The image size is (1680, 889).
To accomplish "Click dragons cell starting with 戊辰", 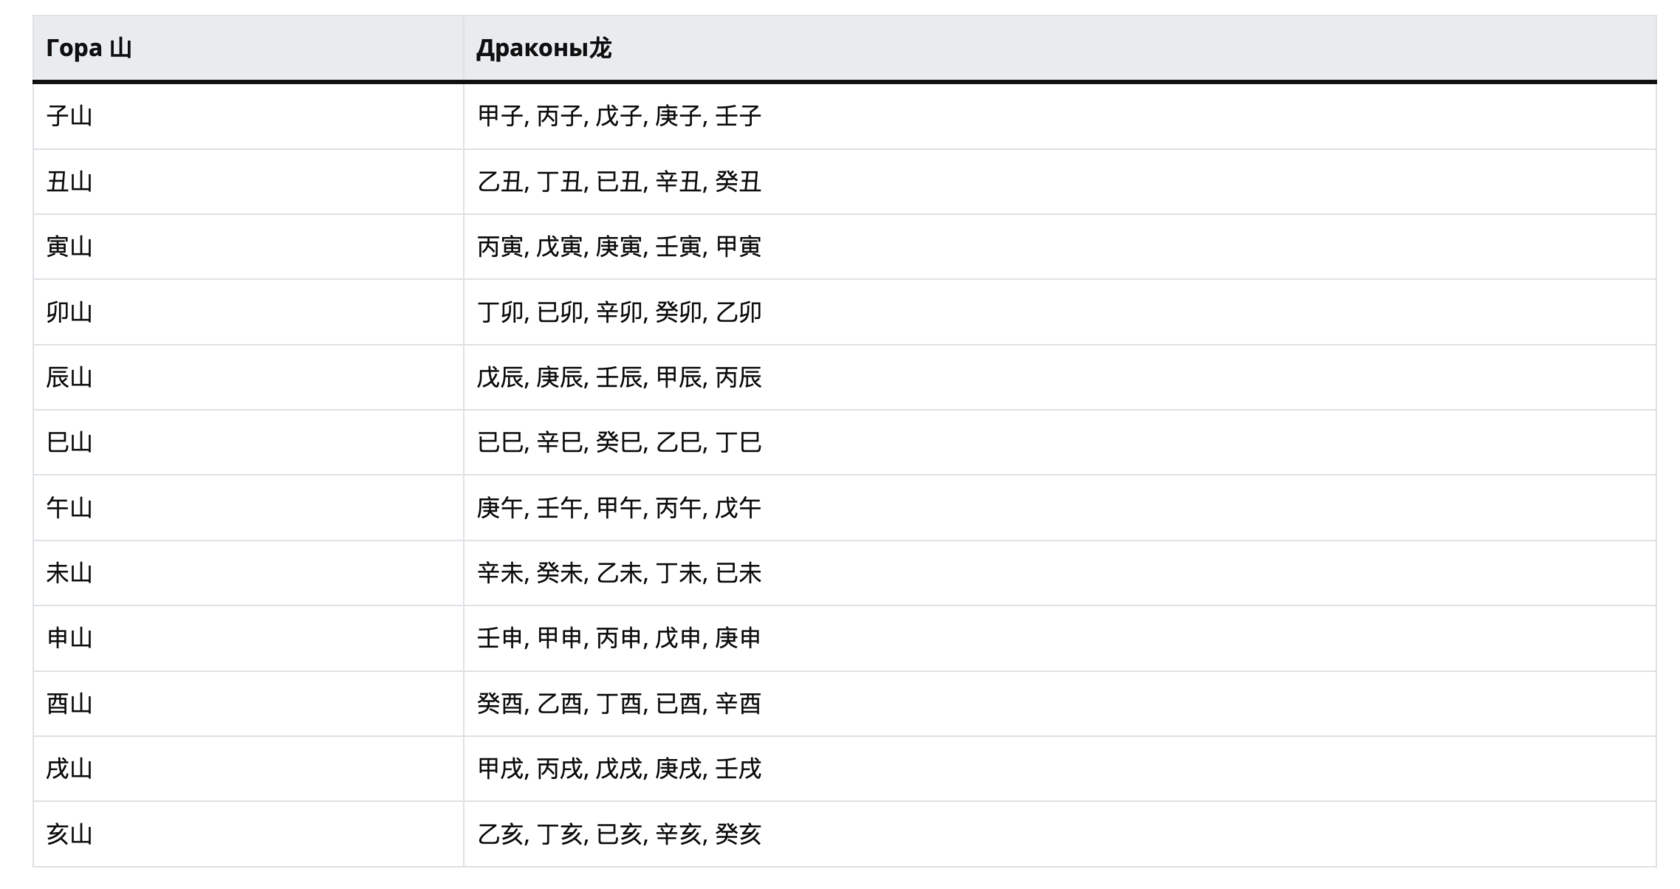I will coord(619,378).
